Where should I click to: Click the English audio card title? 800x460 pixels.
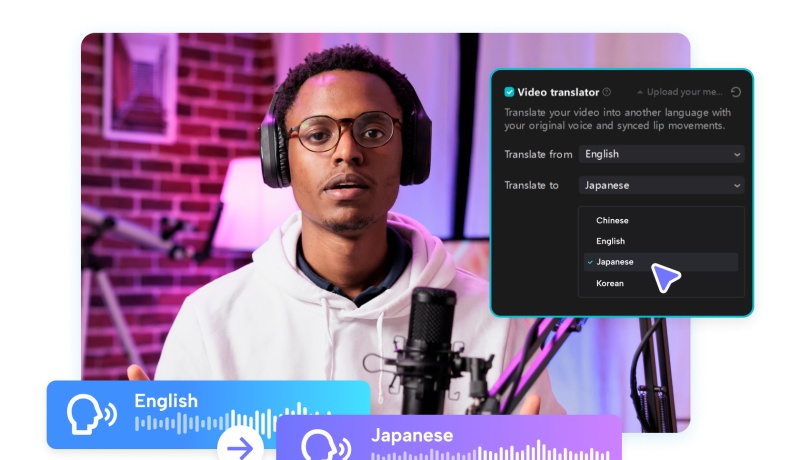(166, 401)
